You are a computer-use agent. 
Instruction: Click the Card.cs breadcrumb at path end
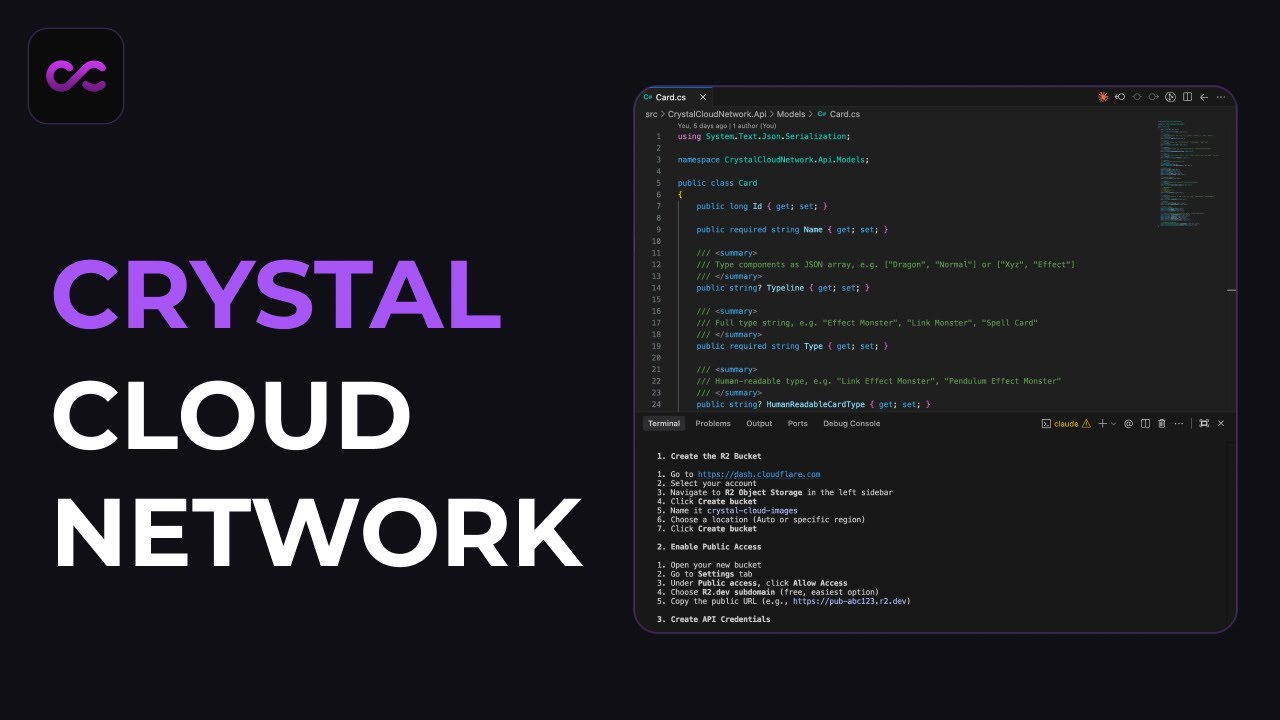coord(838,115)
